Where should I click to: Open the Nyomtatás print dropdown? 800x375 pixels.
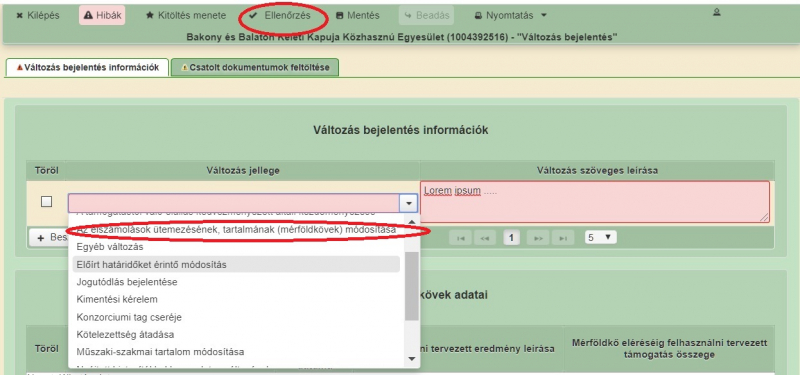pos(510,15)
